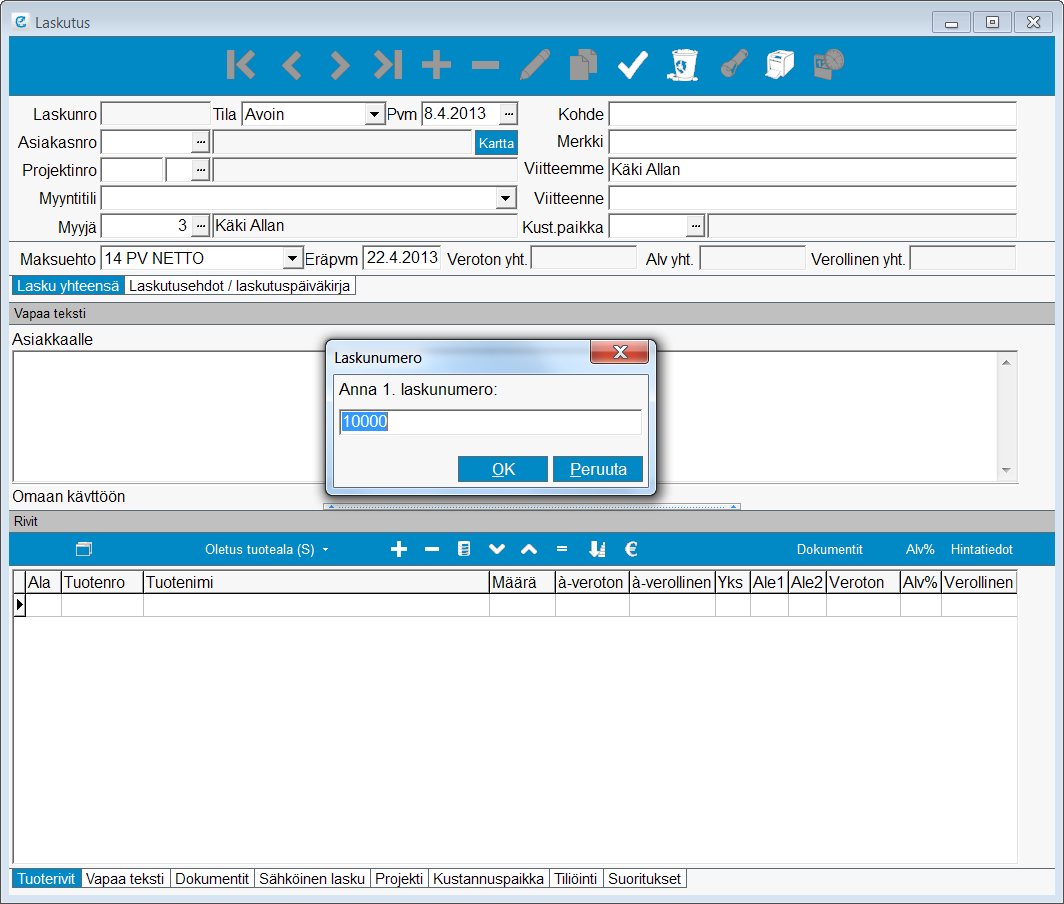Click the sort arrow icon in Rivit toolbar
1064x904 pixels.
[x=597, y=549]
